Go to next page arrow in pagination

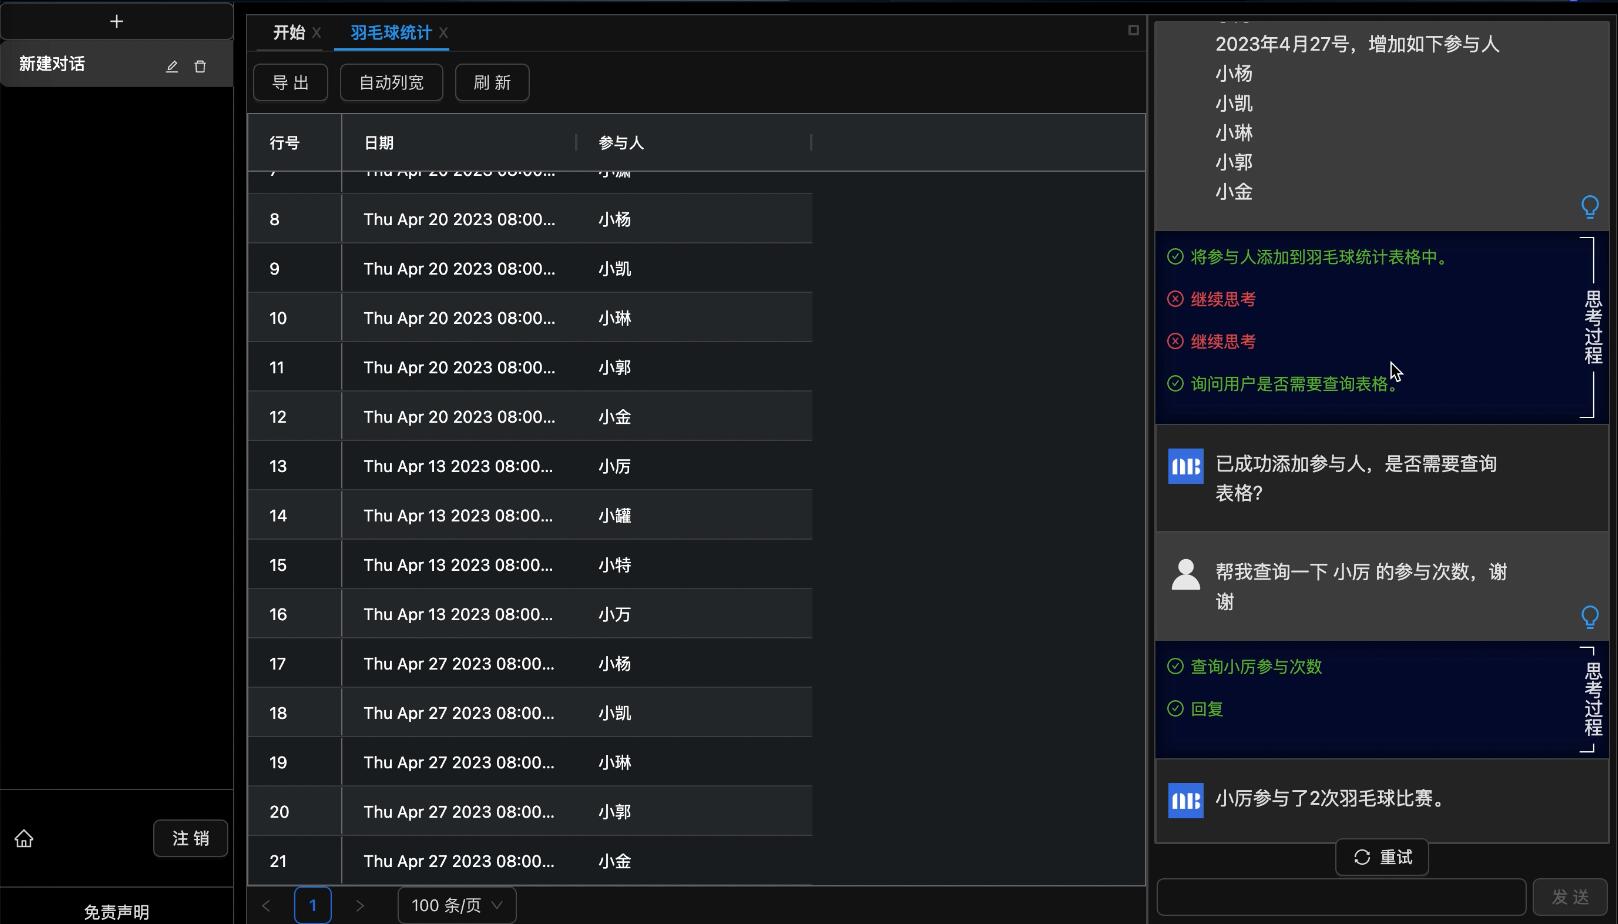(x=360, y=905)
